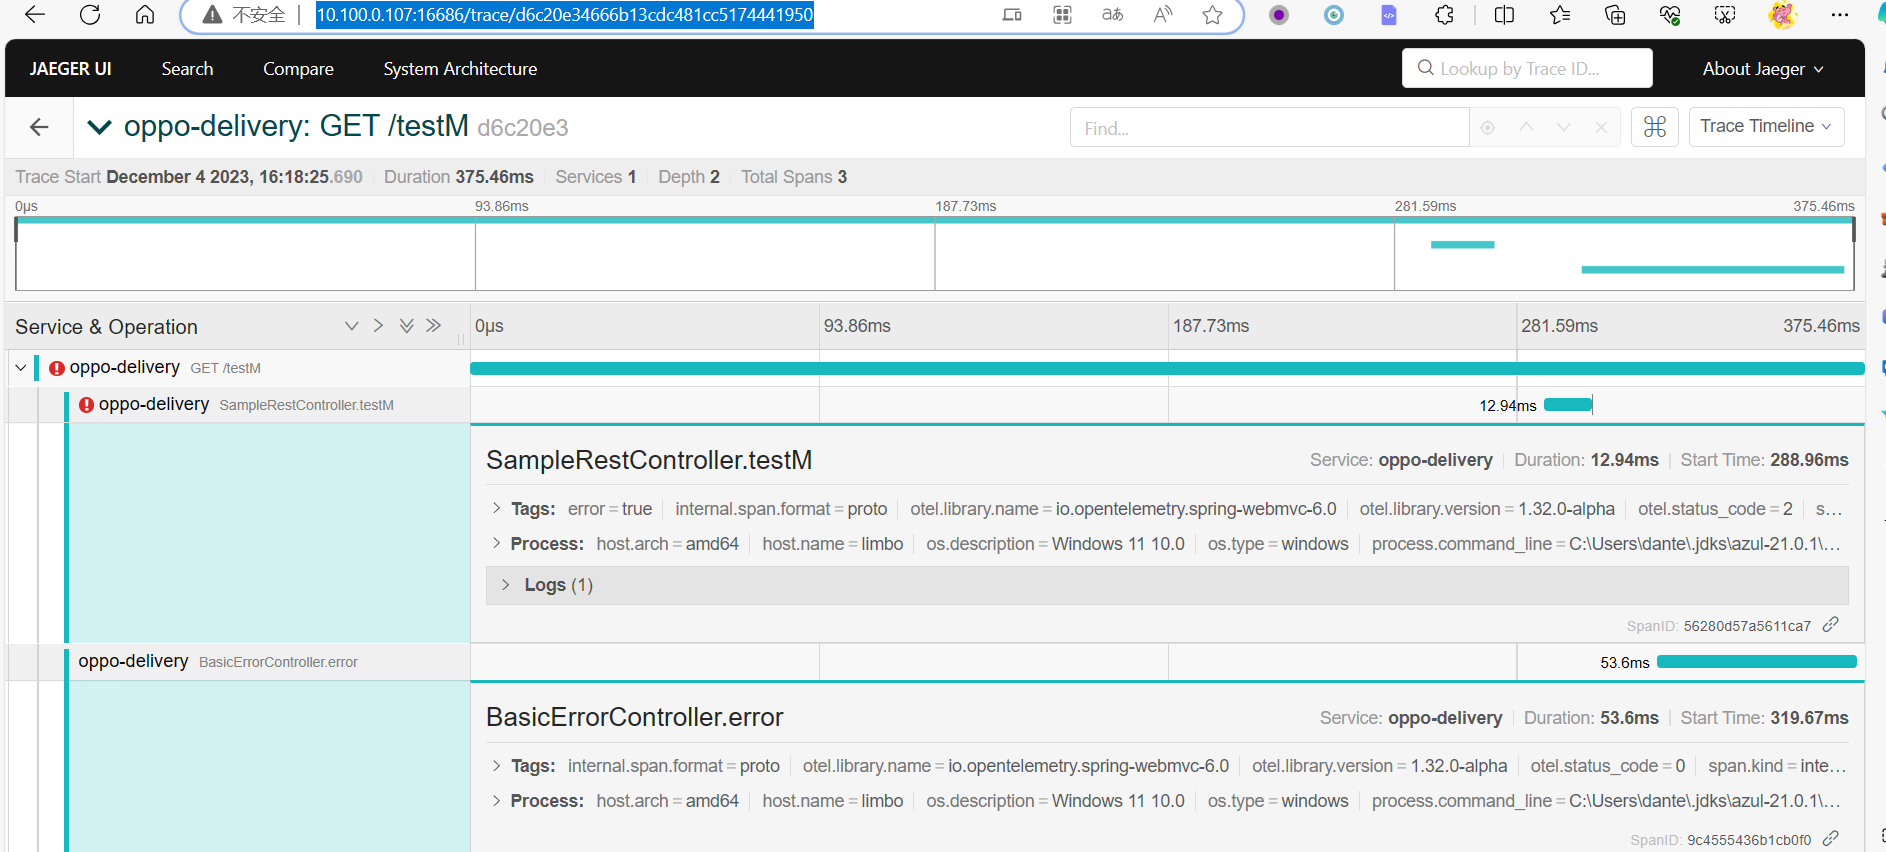Open the Compare page

[x=298, y=69]
